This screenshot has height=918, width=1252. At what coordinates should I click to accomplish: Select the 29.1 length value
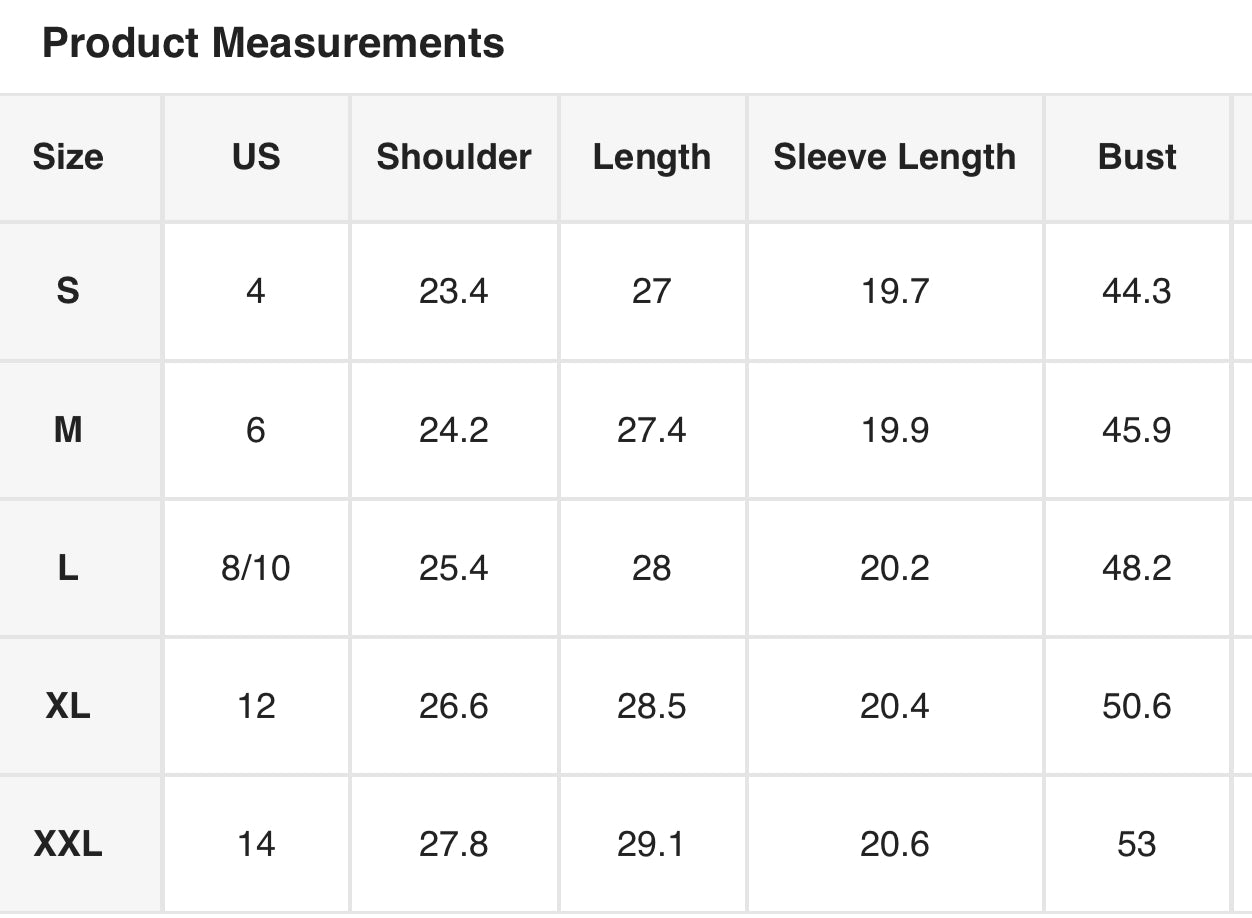(652, 845)
